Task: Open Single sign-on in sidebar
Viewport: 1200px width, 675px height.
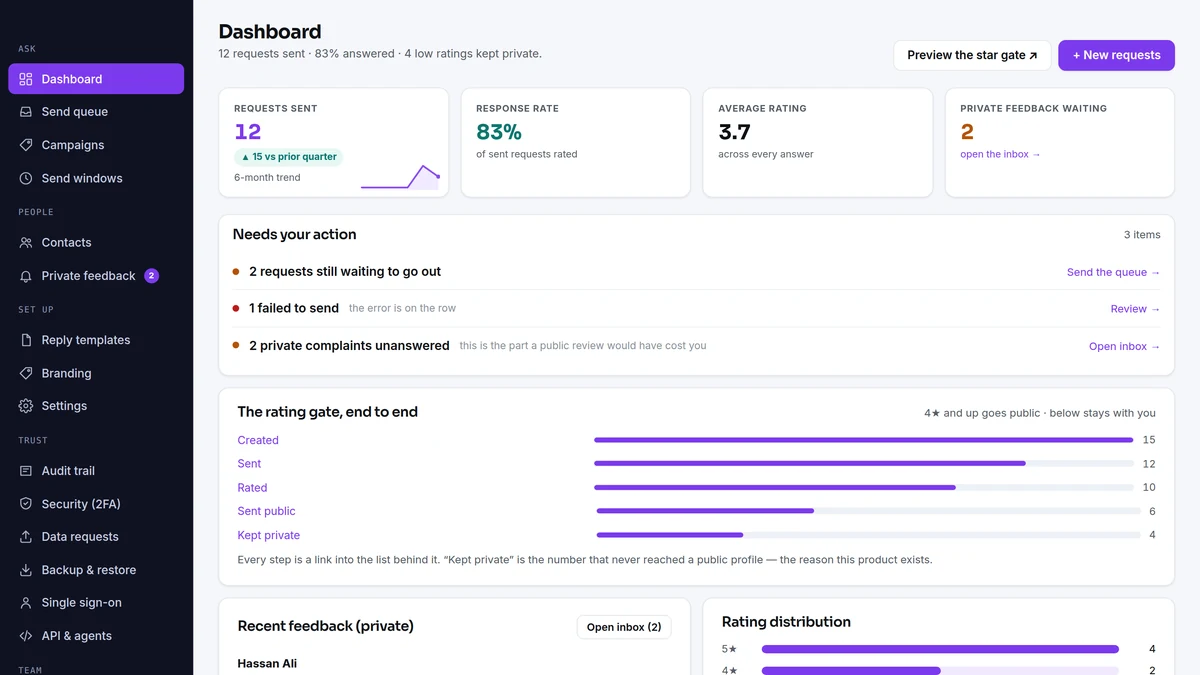Action: (96, 603)
